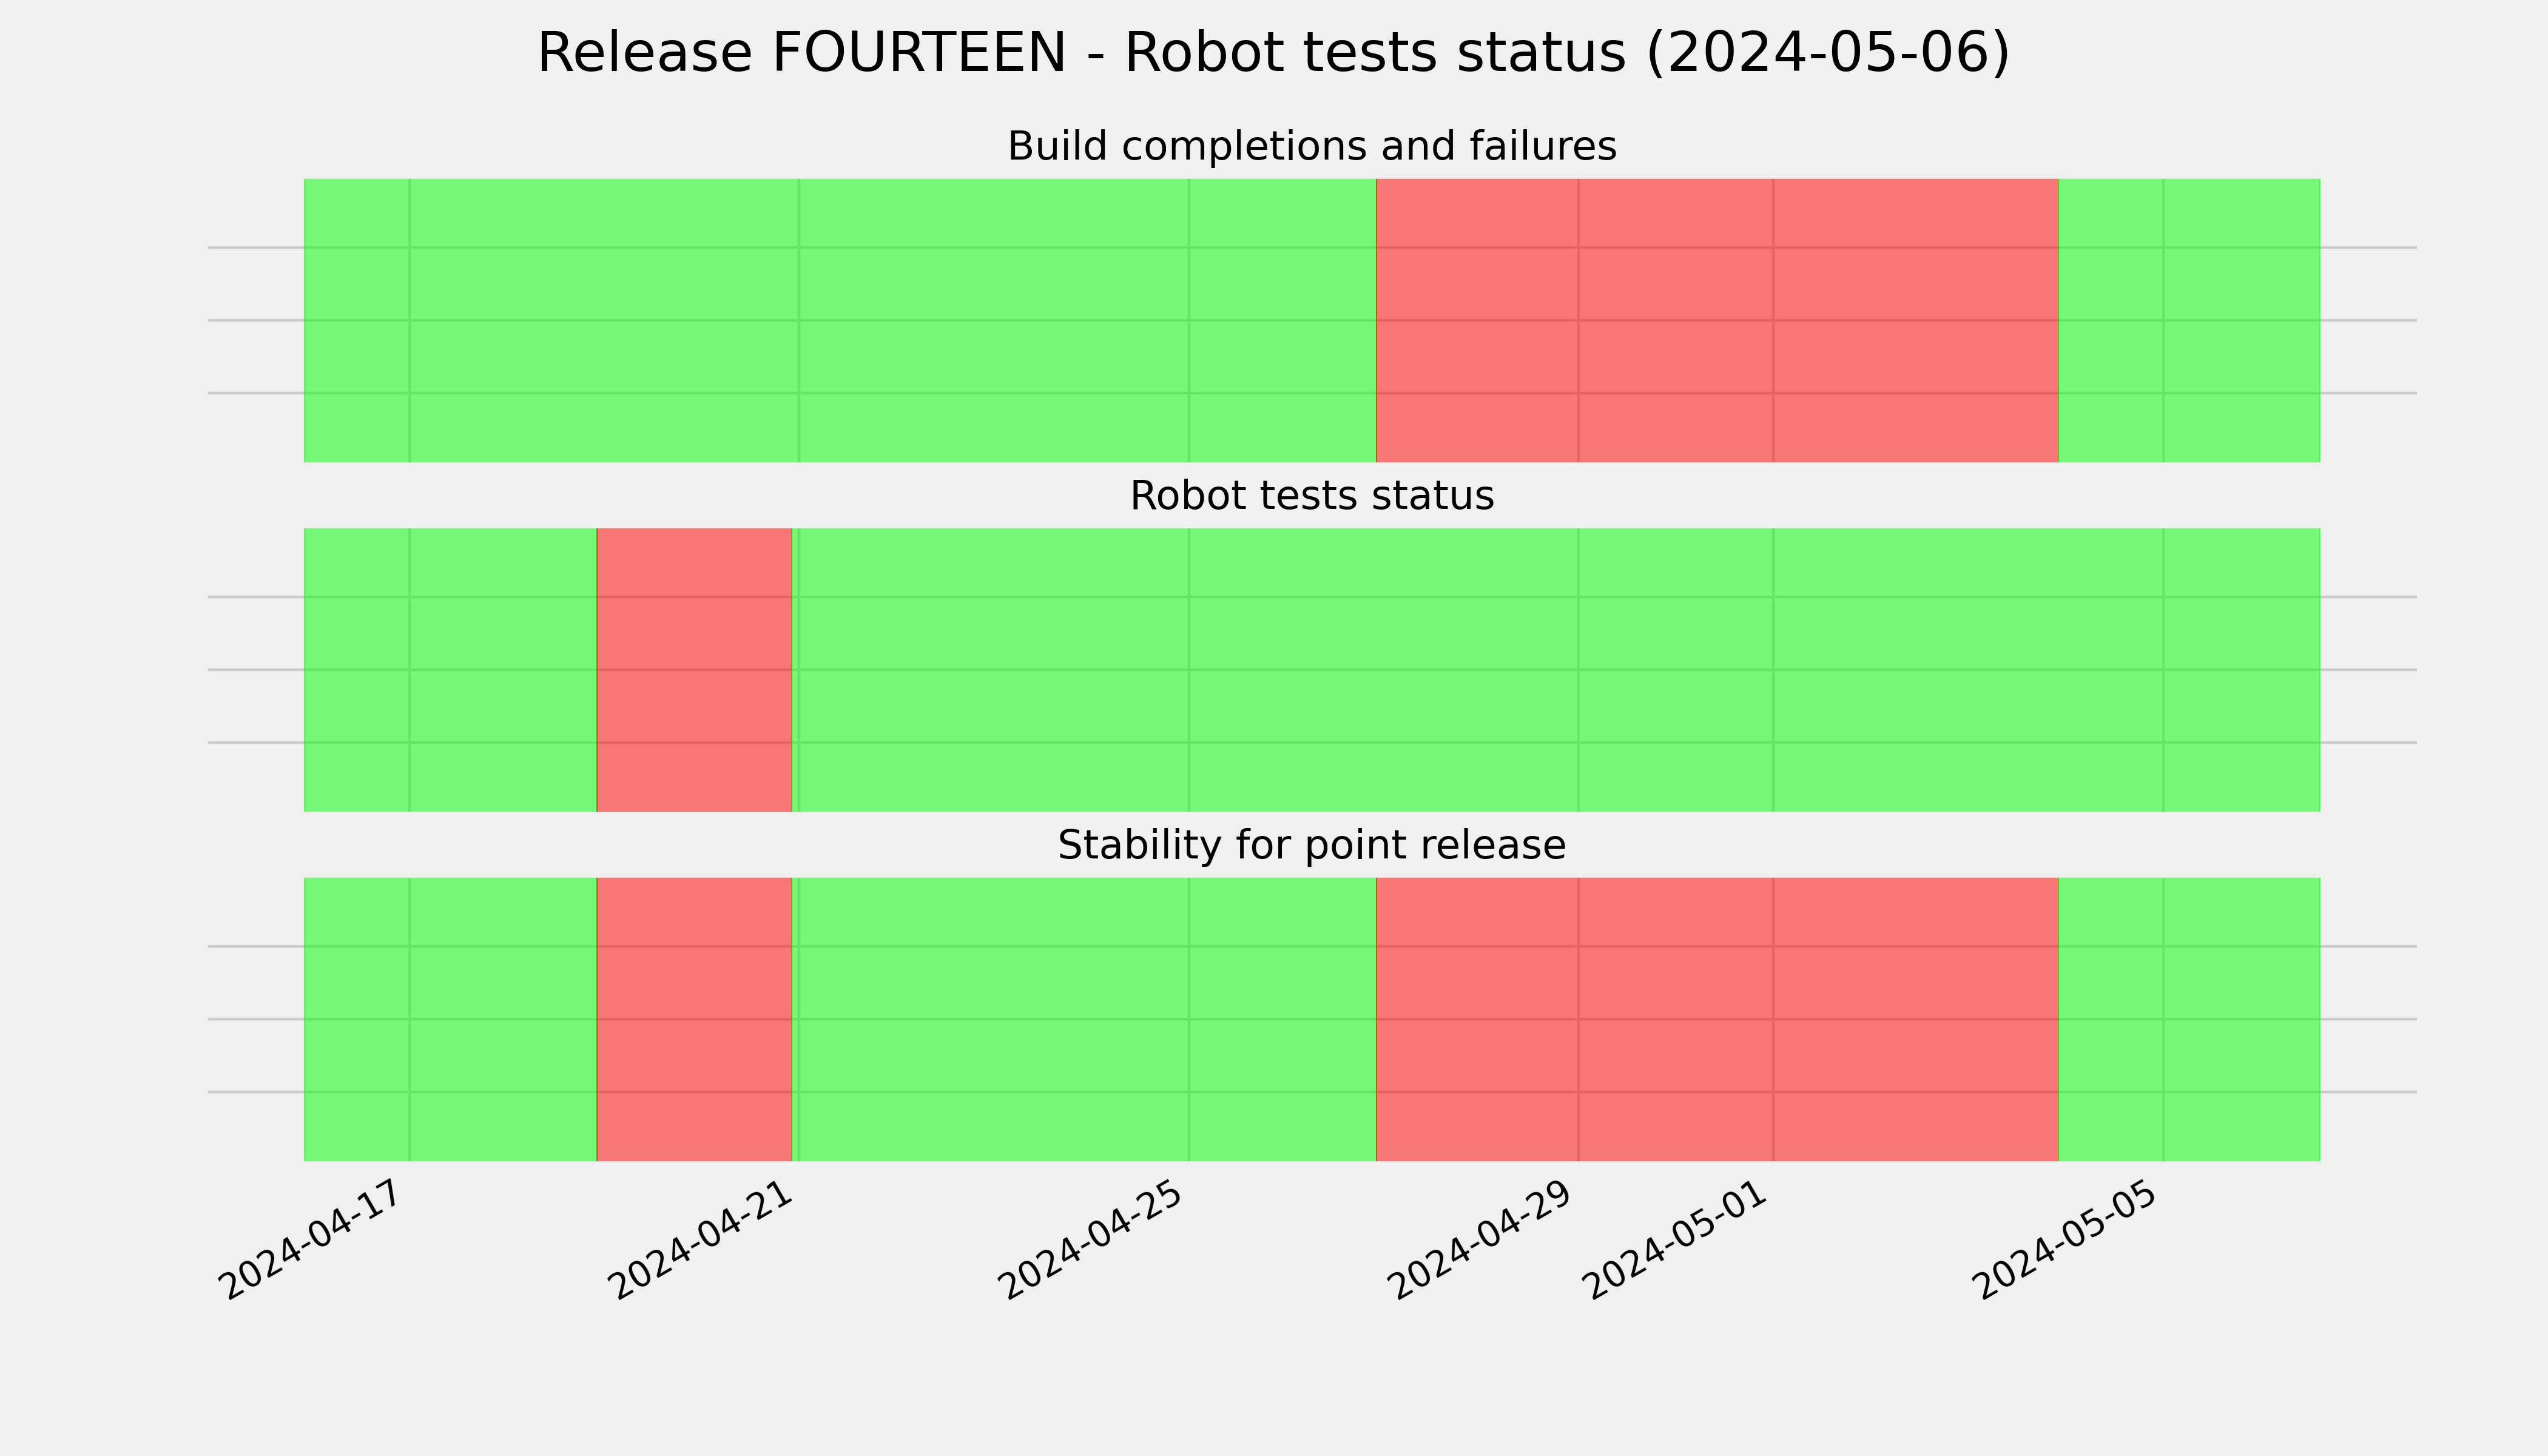The width and height of the screenshot is (2548, 1456).
Task: Click the red failure block in Robot tests status
Action: 694,670
